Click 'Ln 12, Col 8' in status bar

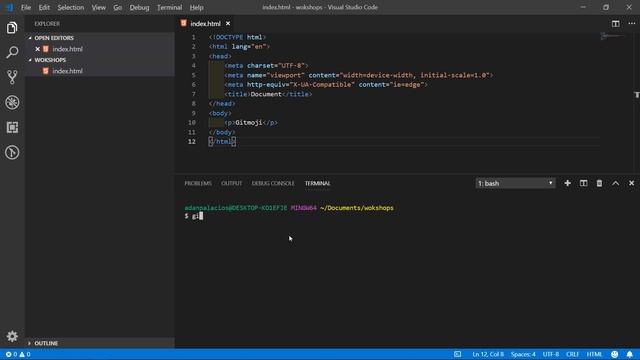488,354
